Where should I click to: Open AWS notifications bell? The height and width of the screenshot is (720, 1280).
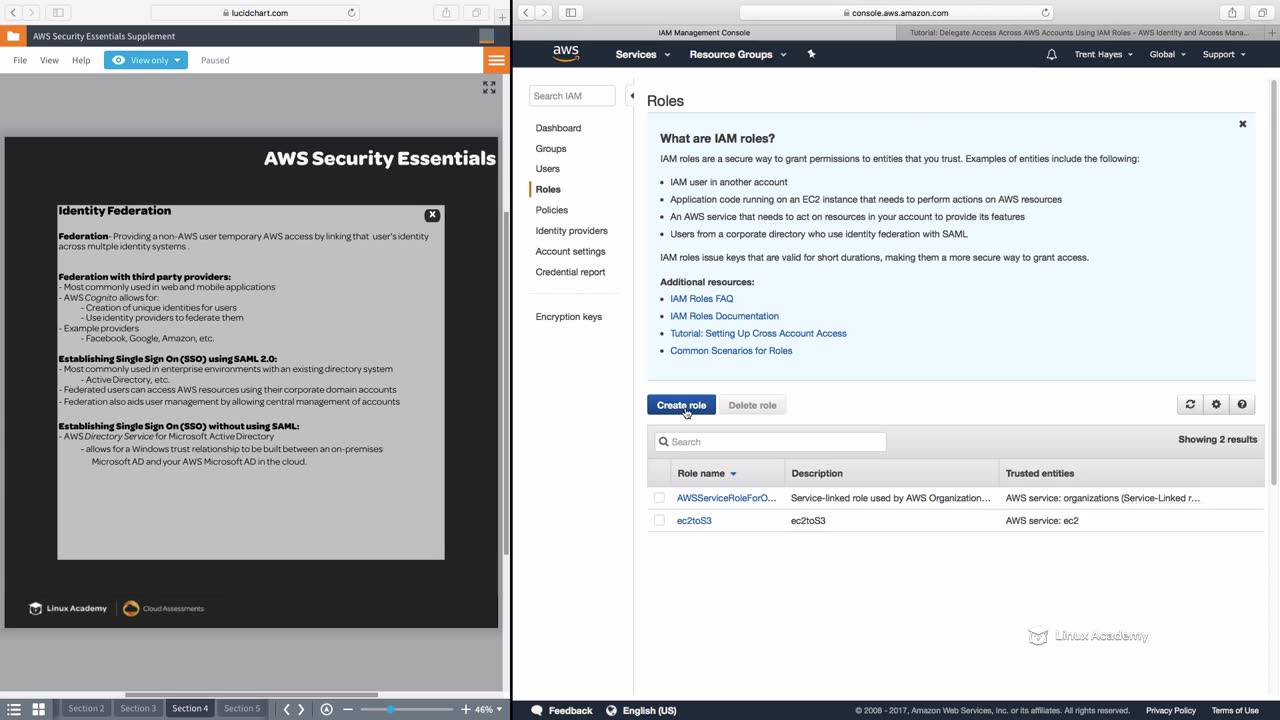[x=1051, y=54]
